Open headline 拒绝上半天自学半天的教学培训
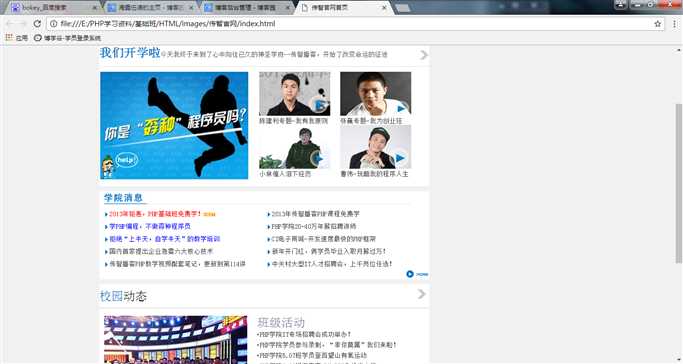 [165, 239]
